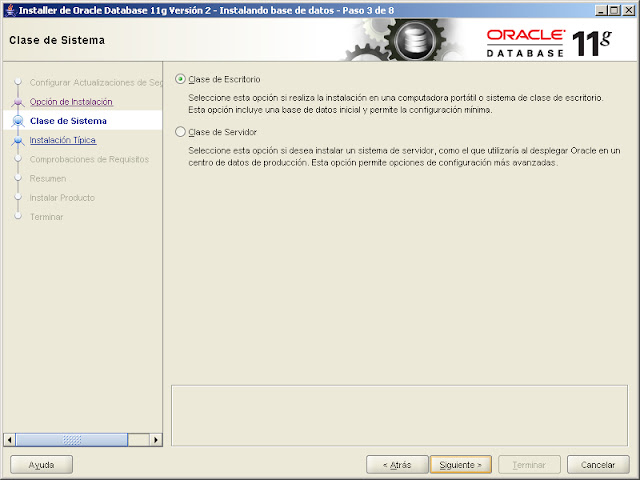Open help with the Ayuda button
Viewport: 640px width, 480px height.
(41, 464)
